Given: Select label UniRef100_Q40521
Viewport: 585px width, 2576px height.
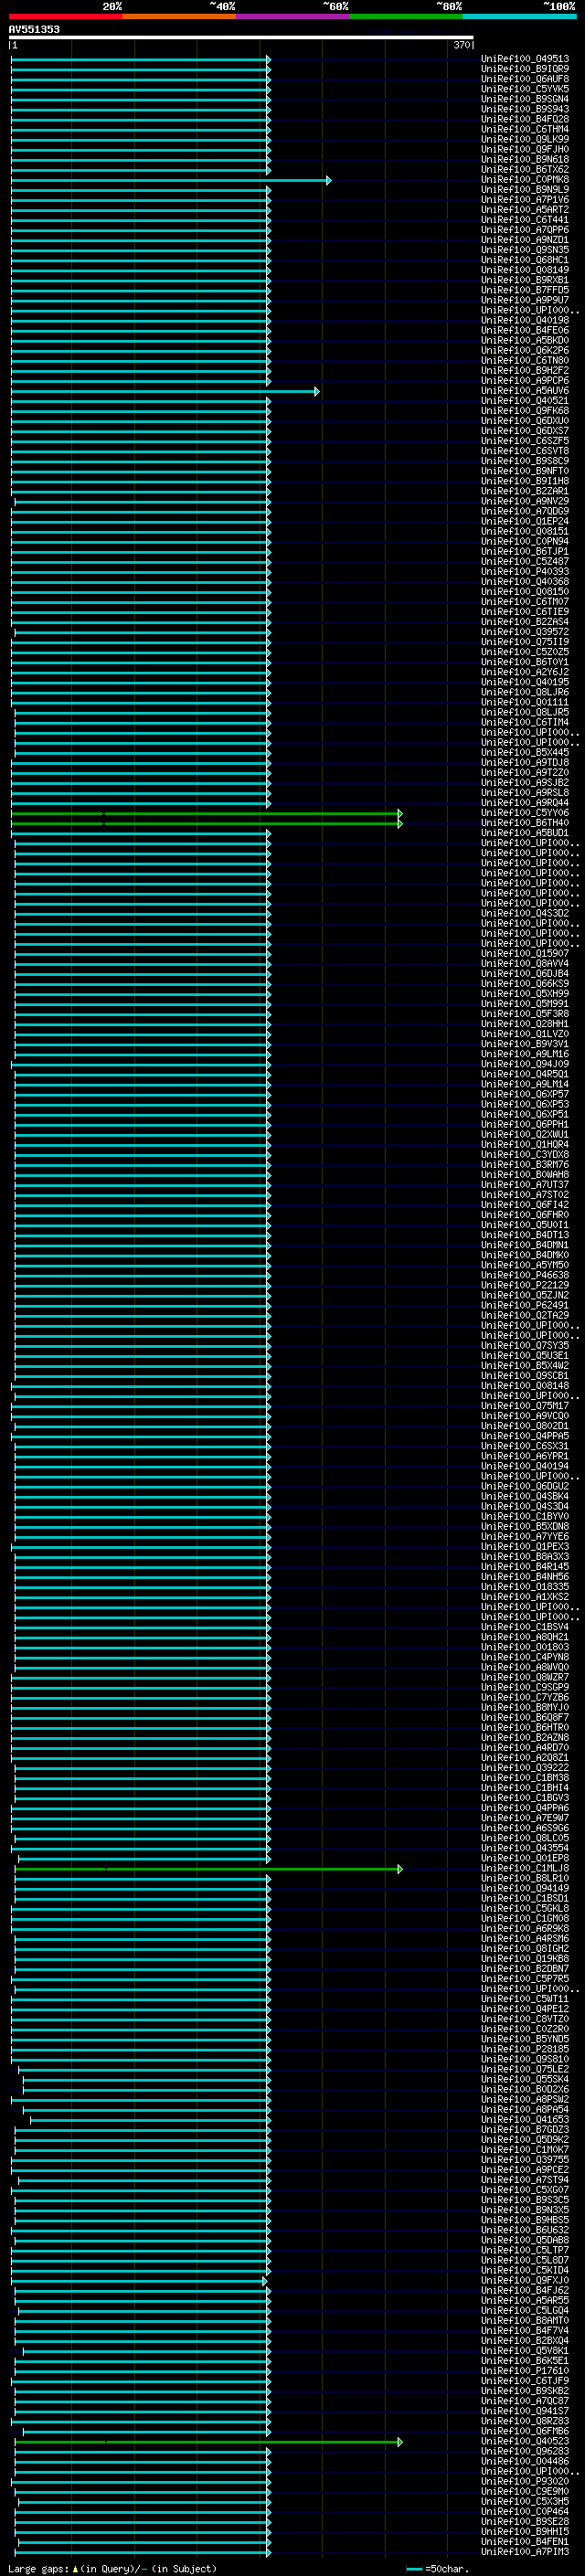Looking at the screenshot, I should (x=525, y=401).
